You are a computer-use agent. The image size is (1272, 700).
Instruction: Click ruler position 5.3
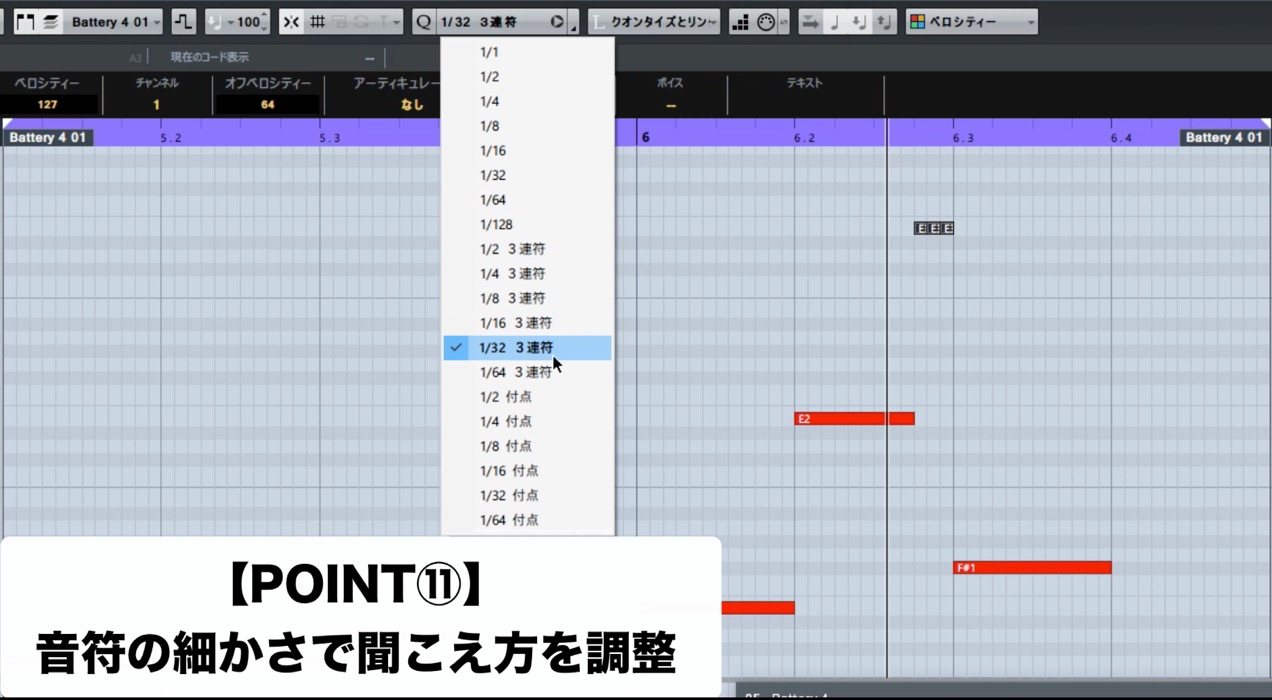click(330, 138)
